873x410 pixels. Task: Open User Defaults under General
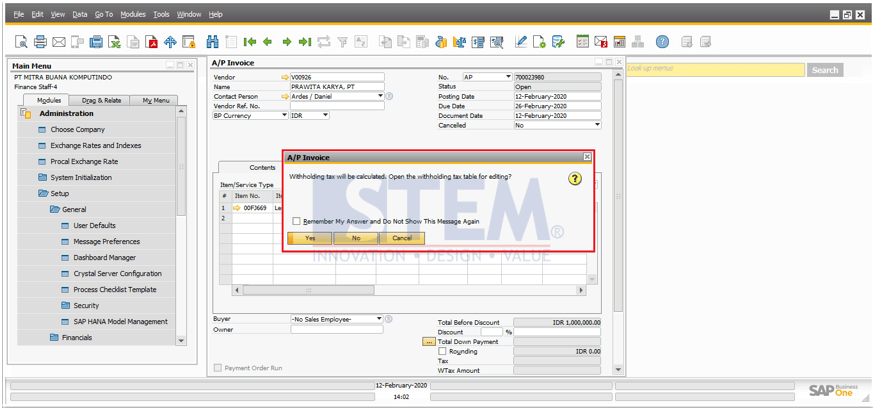tap(95, 226)
